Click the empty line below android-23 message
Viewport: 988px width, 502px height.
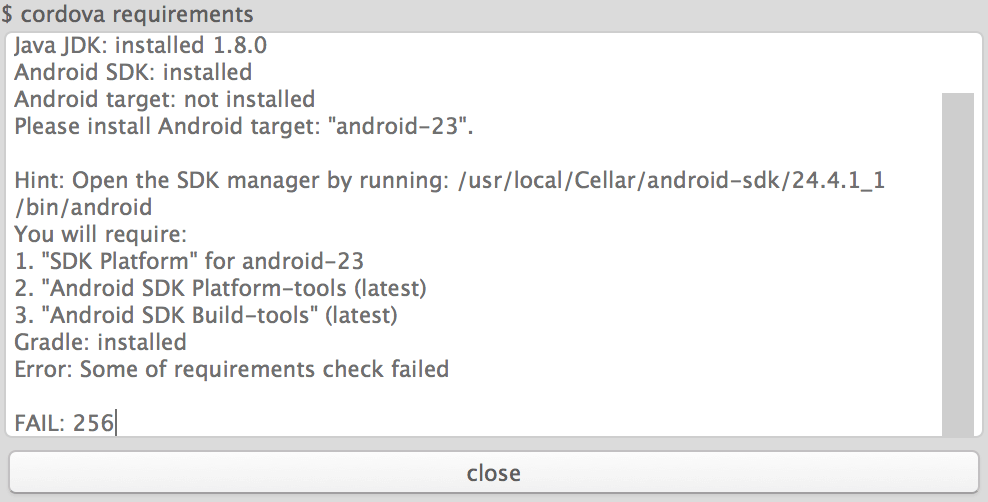pyautogui.click(x=473, y=154)
